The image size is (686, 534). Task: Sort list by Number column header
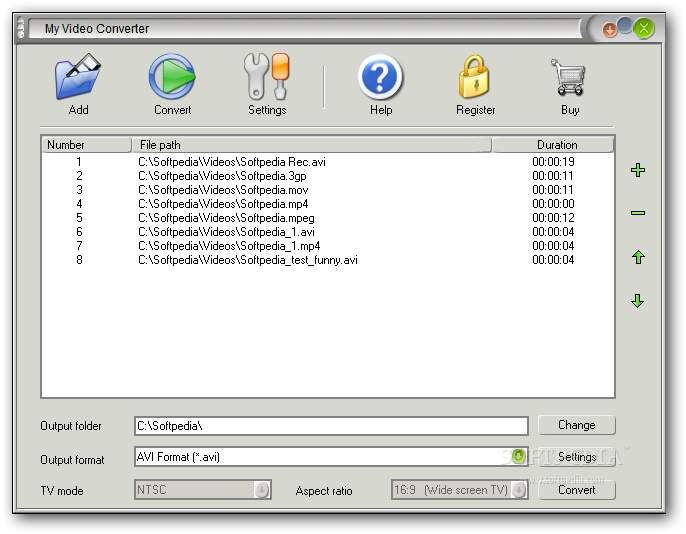(87, 145)
